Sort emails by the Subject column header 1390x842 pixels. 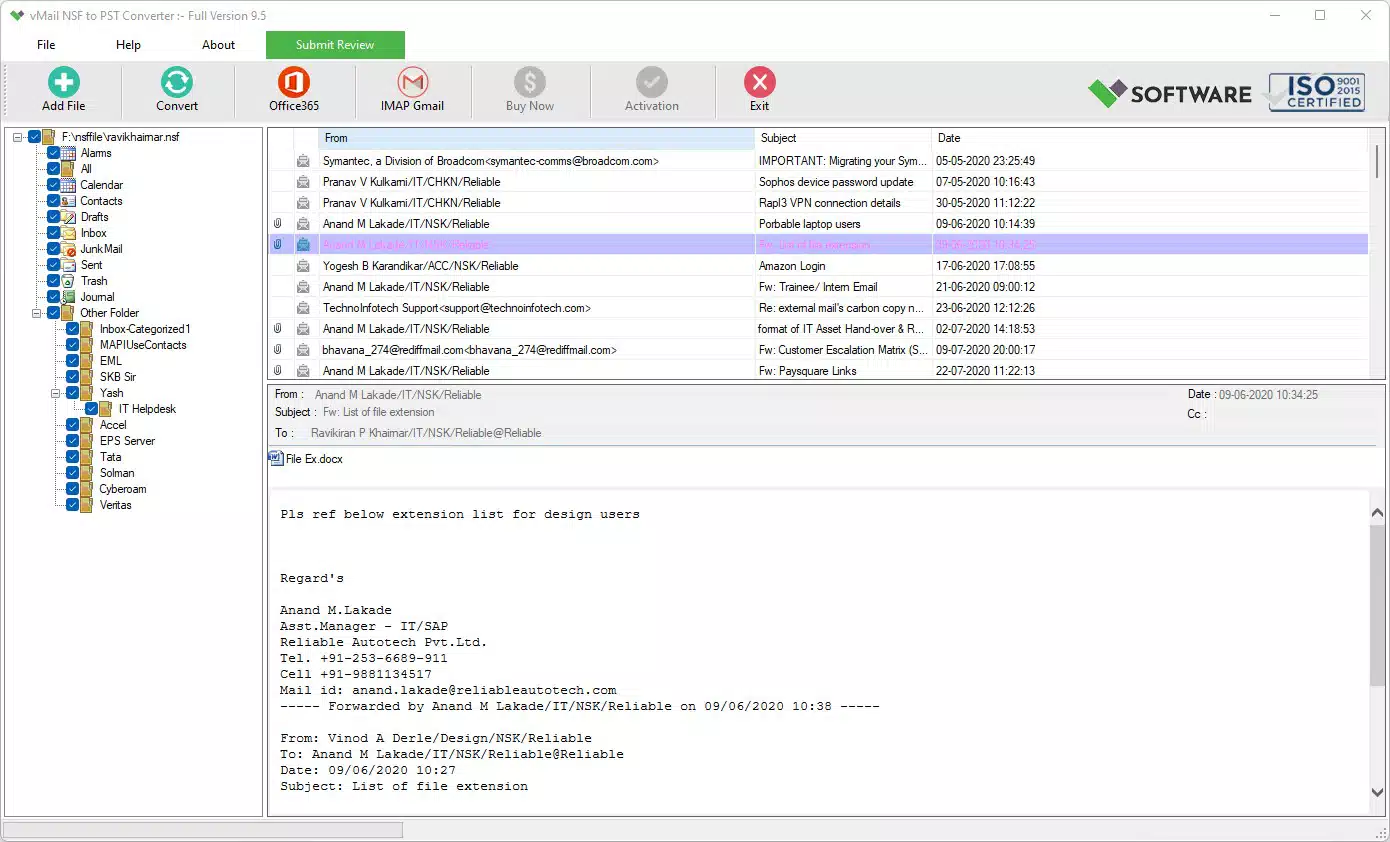tap(843, 138)
